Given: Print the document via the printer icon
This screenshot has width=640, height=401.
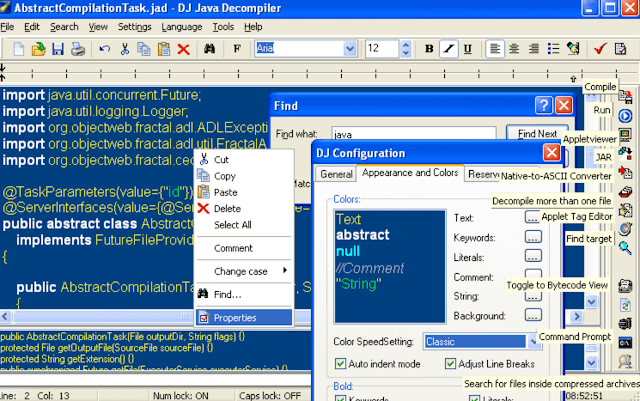Looking at the screenshot, I should (78, 49).
